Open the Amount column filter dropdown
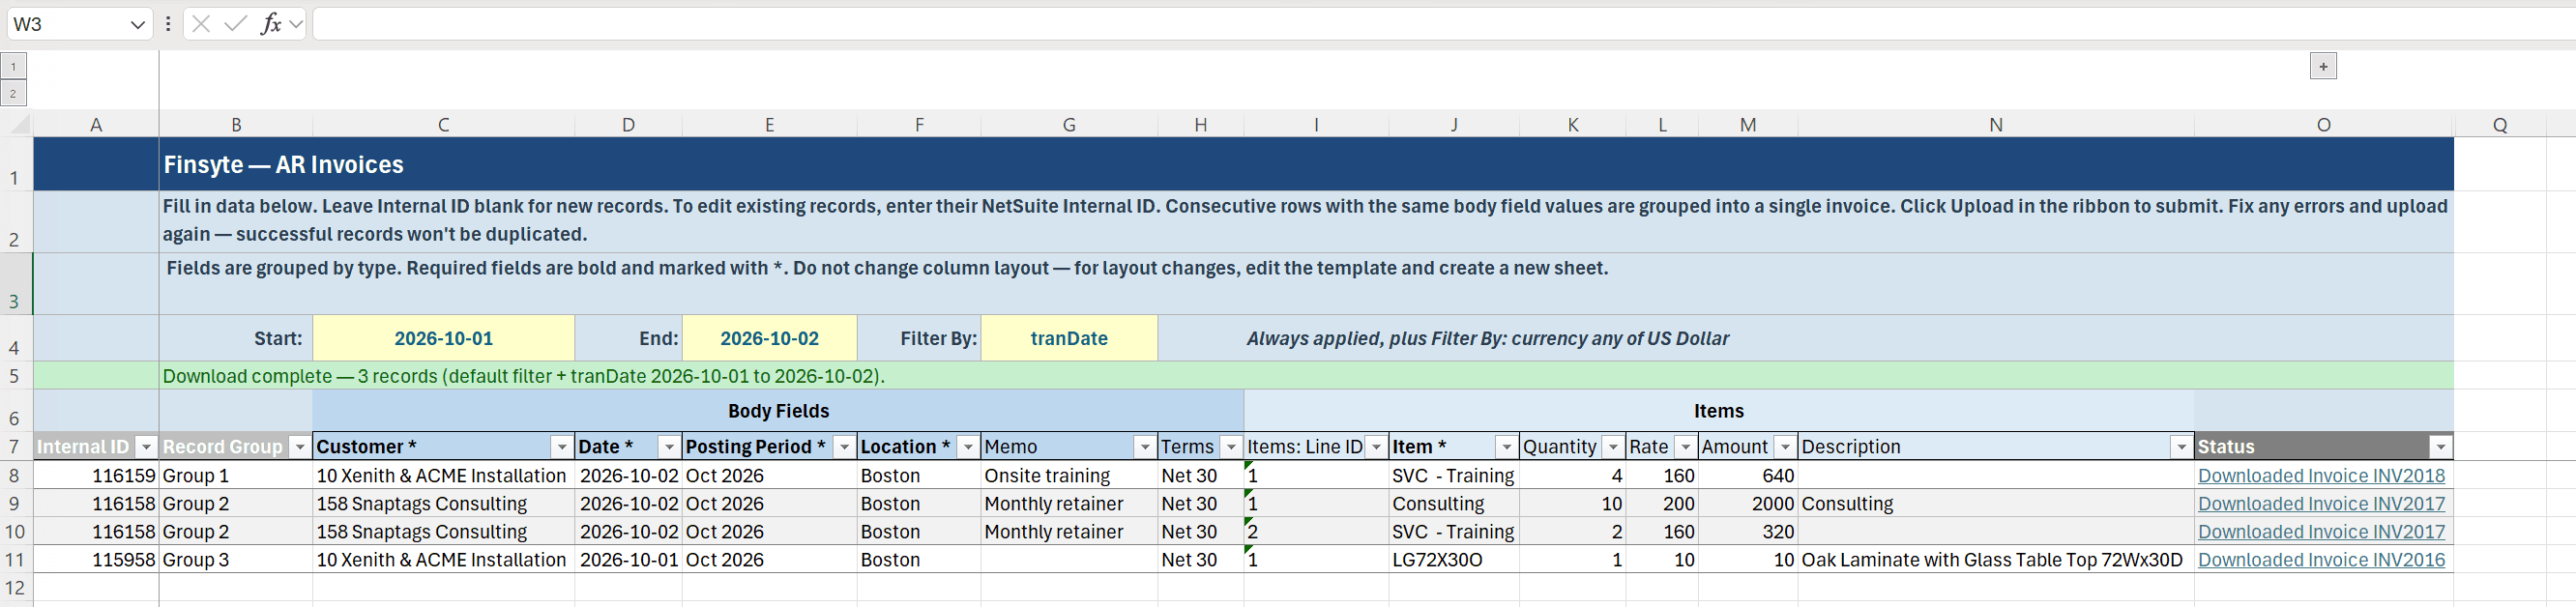The image size is (2576, 607). point(1785,447)
